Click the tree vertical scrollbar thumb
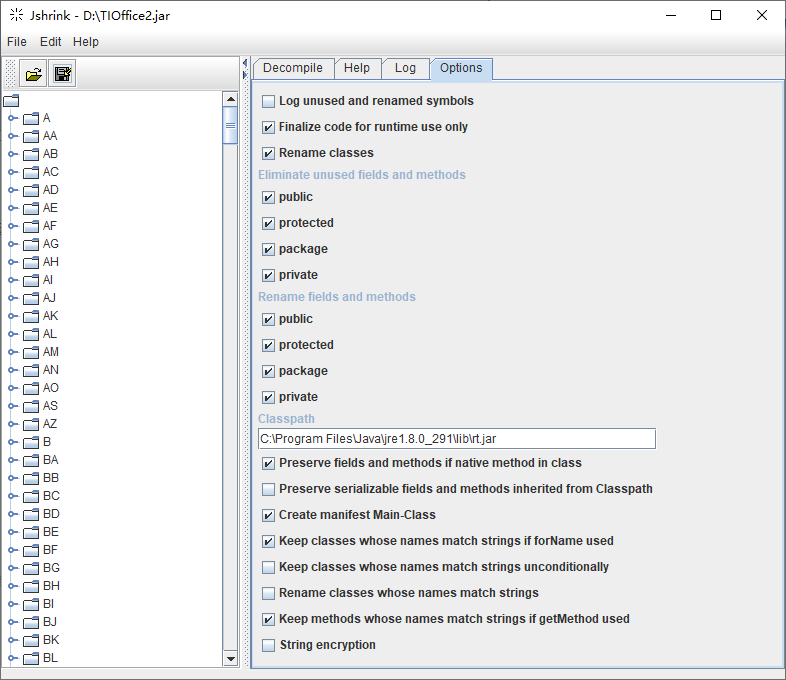The image size is (786, 680). point(231,125)
